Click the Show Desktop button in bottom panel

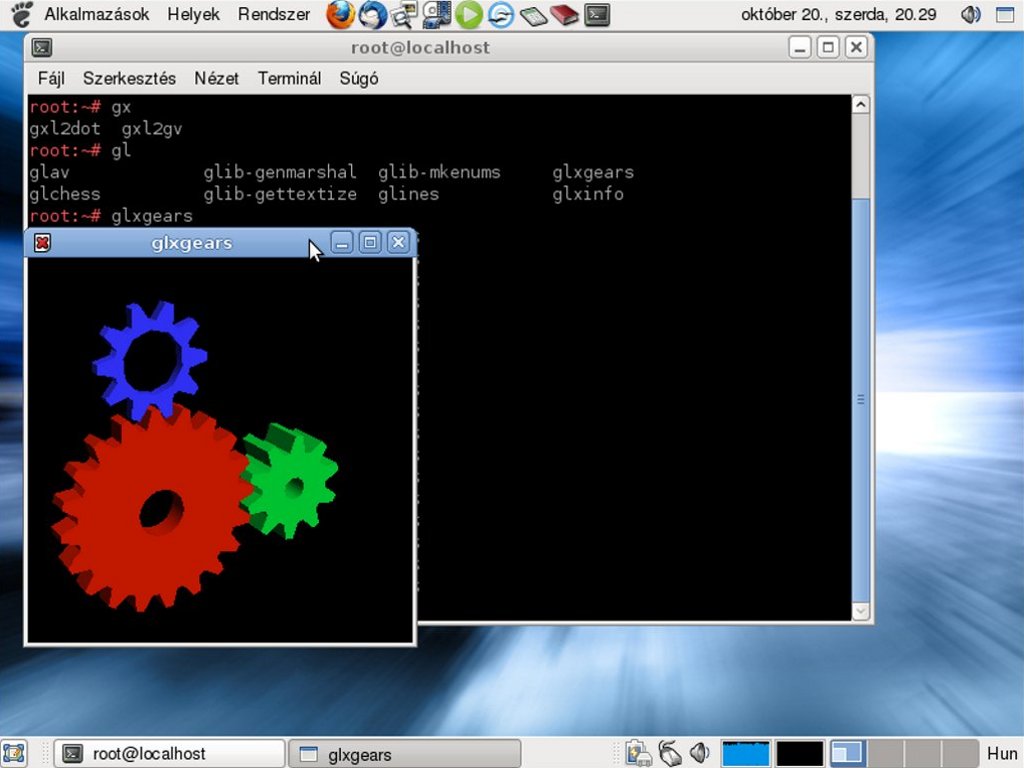tap(14, 754)
